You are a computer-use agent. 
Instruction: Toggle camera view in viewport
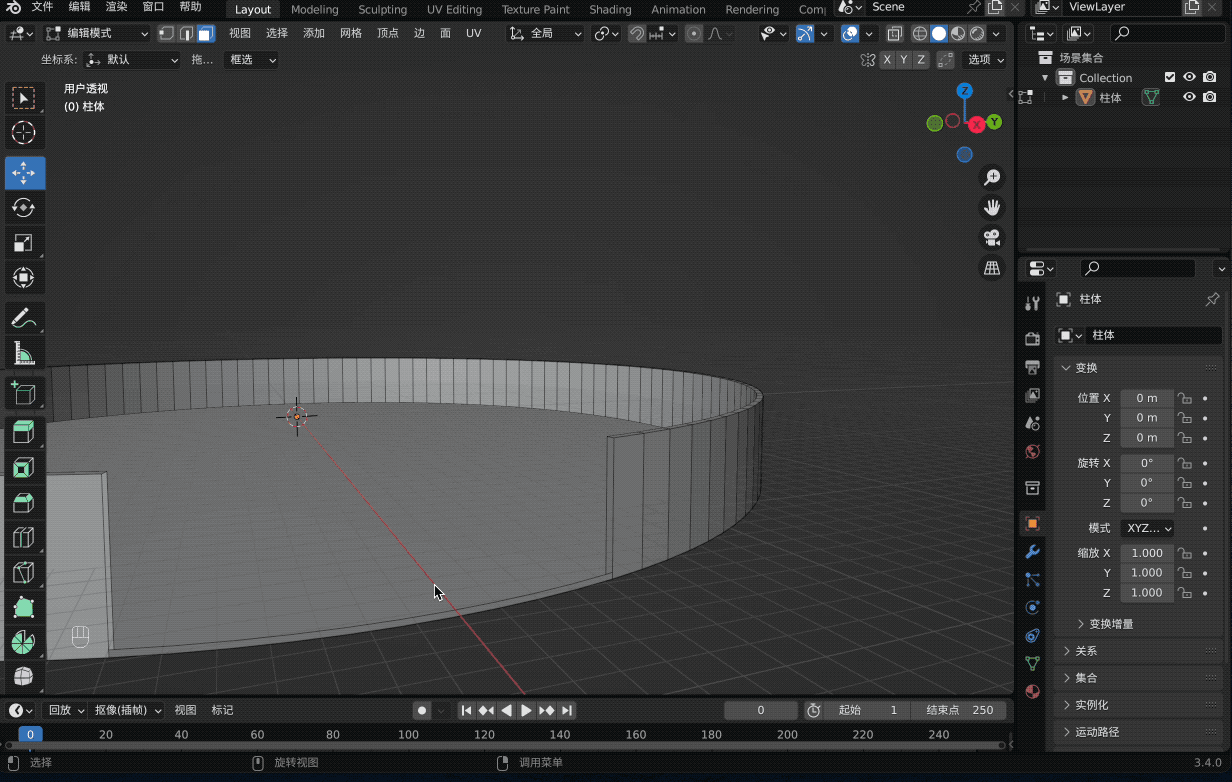pyautogui.click(x=992, y=238)
